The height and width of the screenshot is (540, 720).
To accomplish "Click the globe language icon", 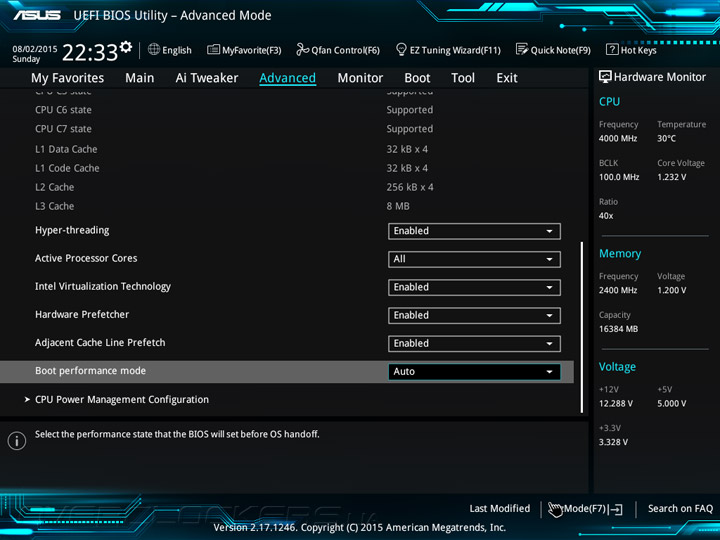I will point(154,49).
